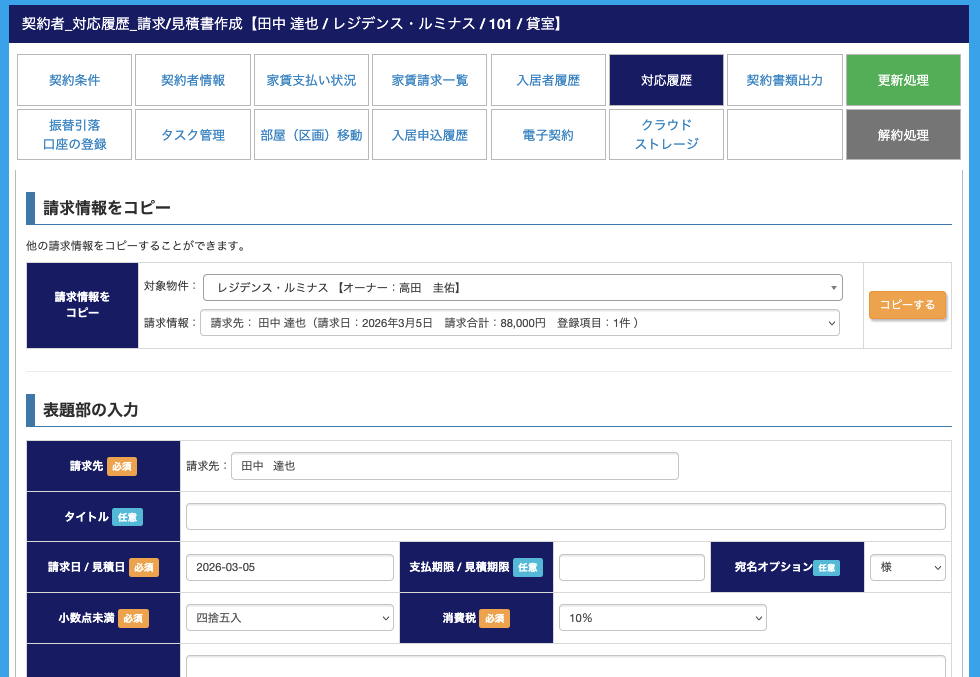Open 振替引落口座の登録 tab
This screenshot has height=677, width=980.
[x=75, y=135]
